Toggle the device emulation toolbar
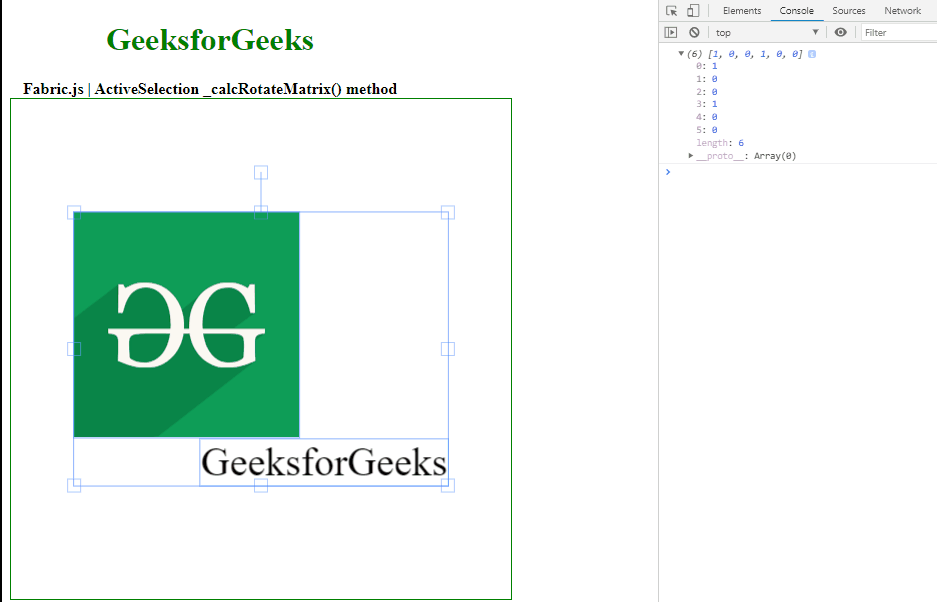 (691, 10)
